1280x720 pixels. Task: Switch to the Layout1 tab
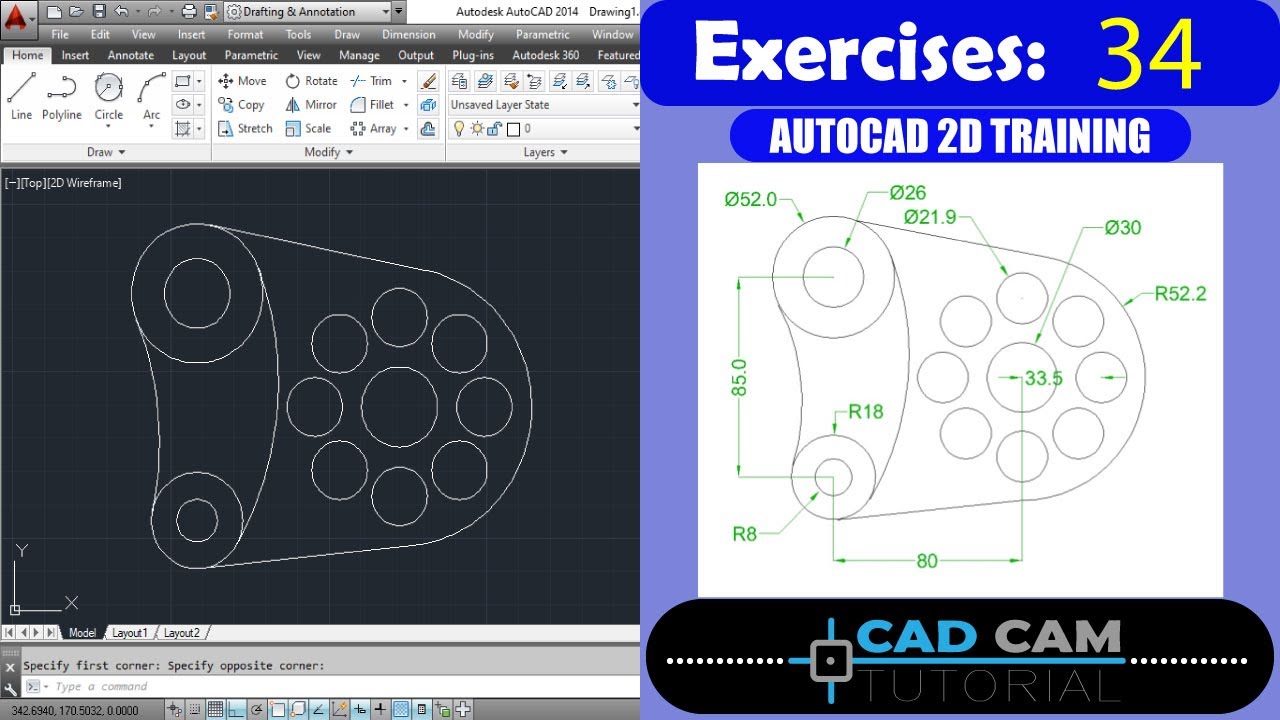tap(129, 633)
